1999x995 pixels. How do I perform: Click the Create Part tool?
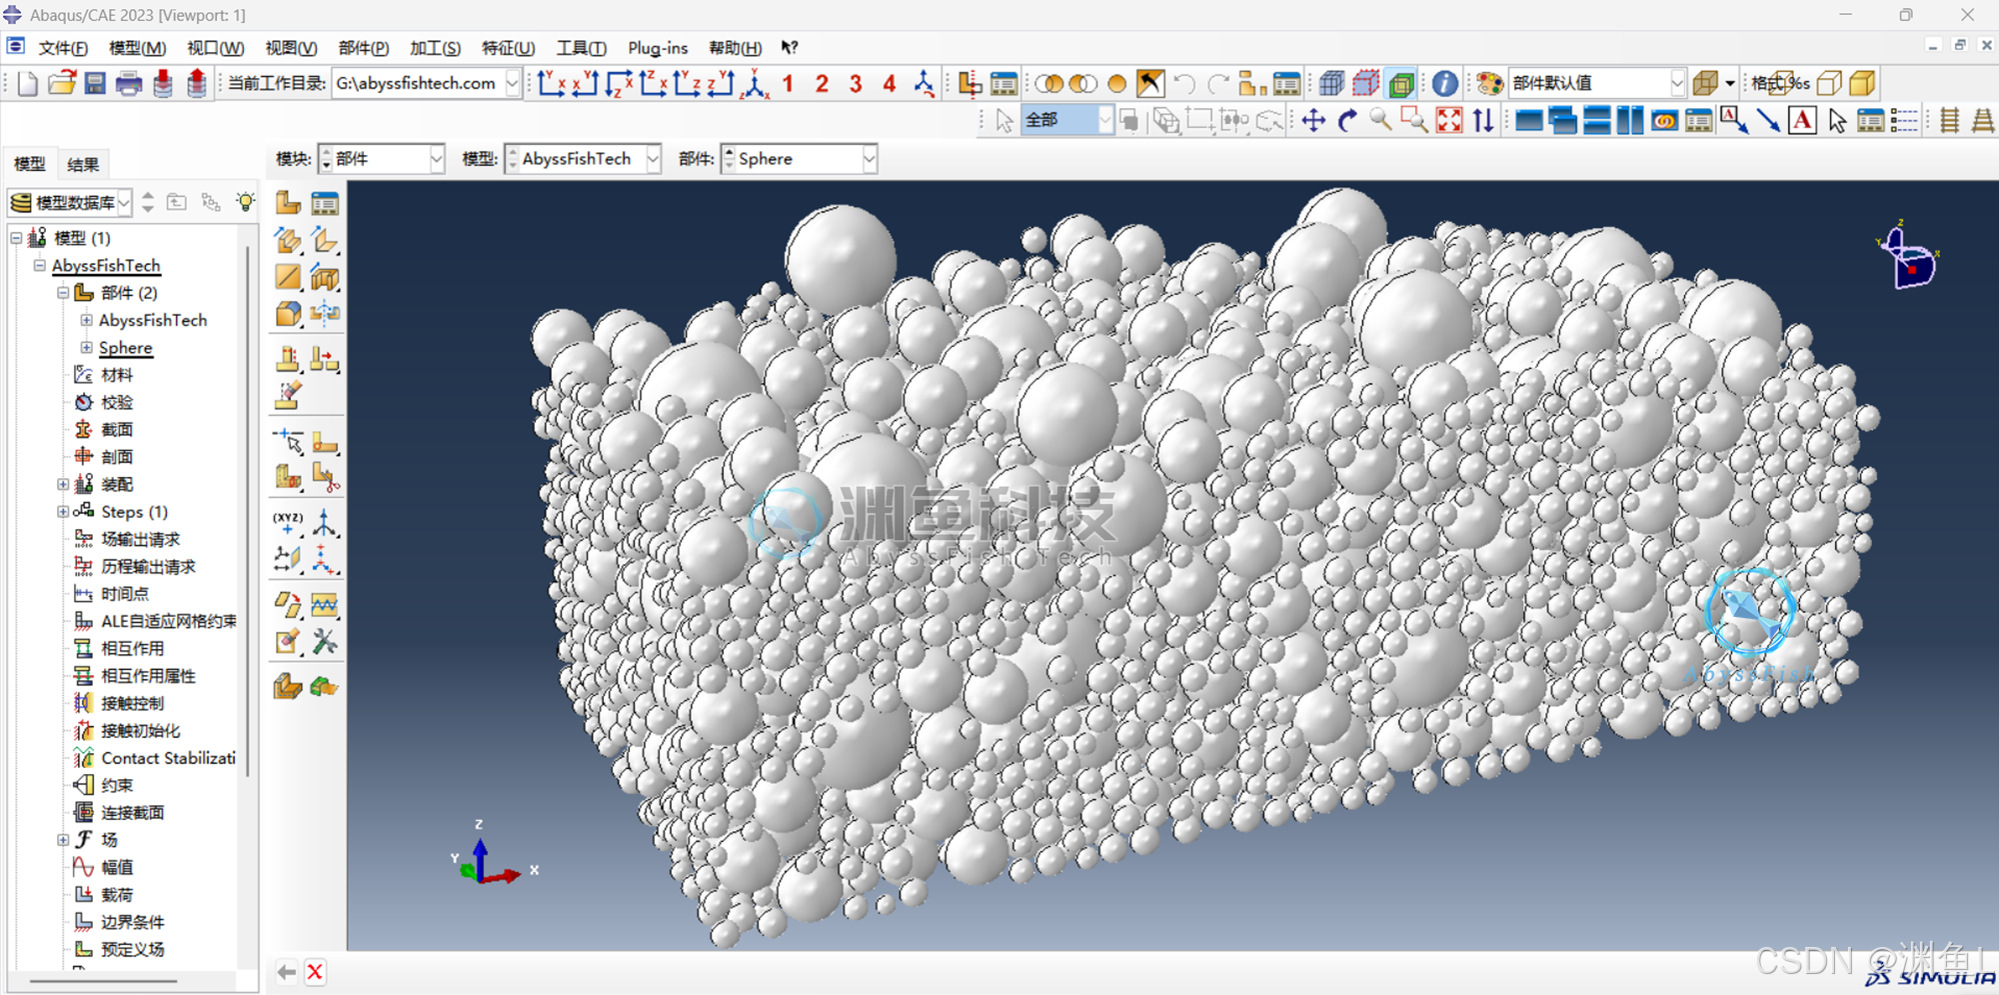[288, 203]
